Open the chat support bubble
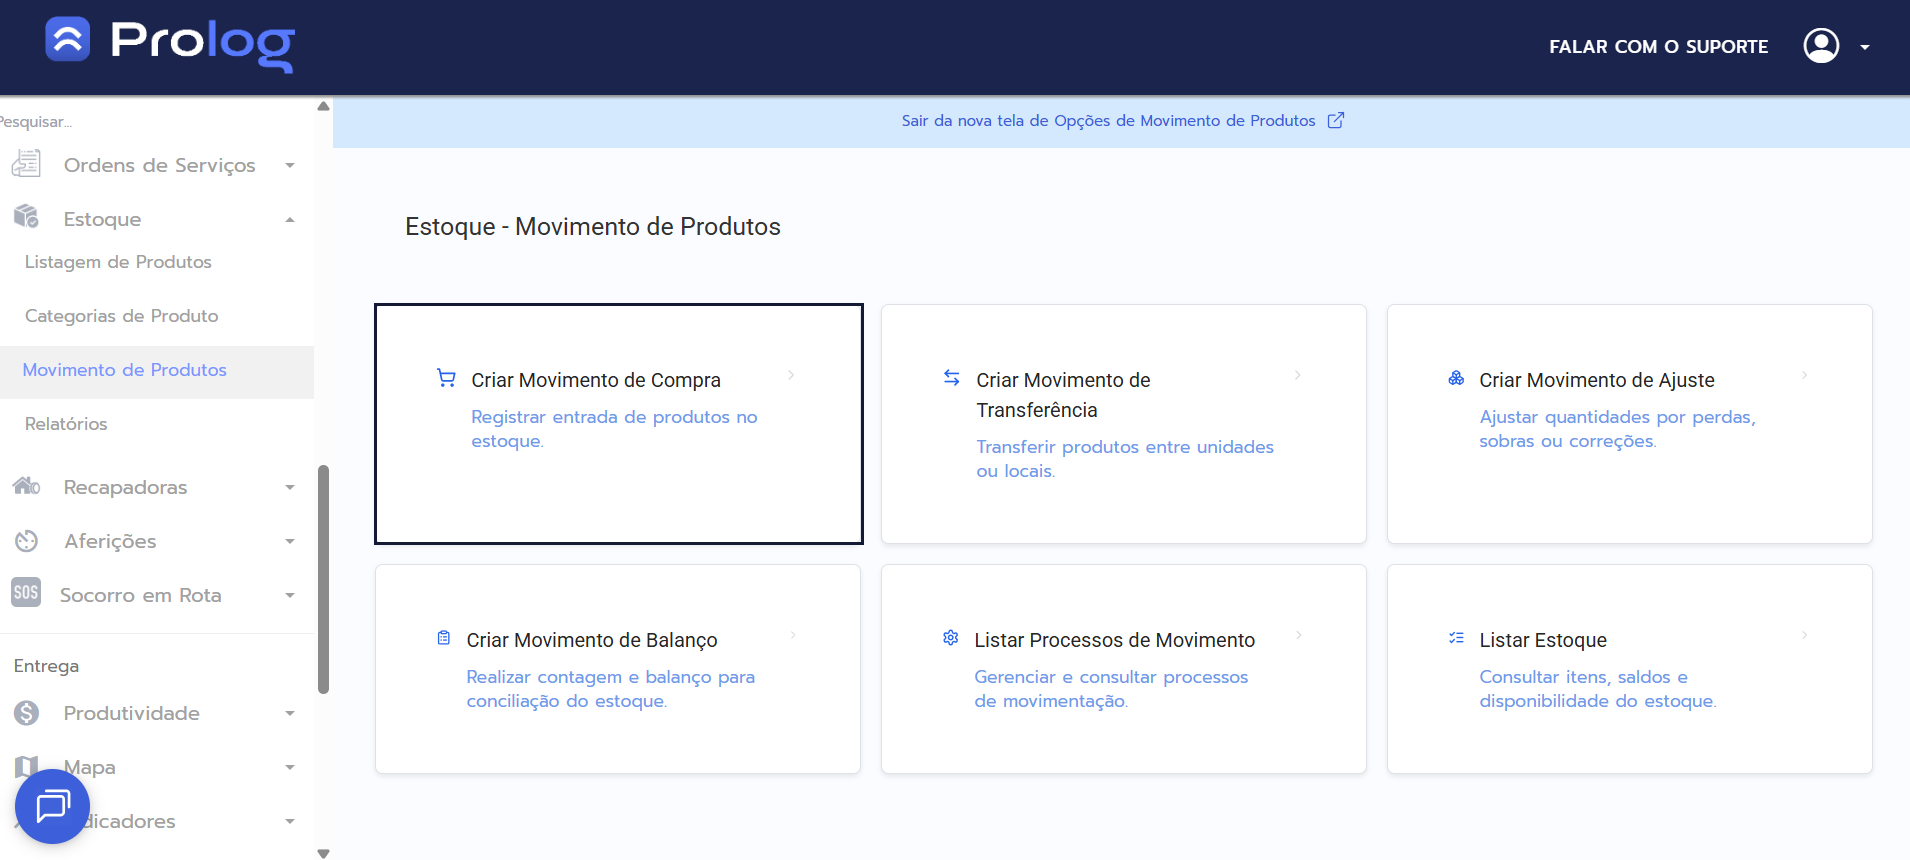1910x860 pixels. pos(52,806)
